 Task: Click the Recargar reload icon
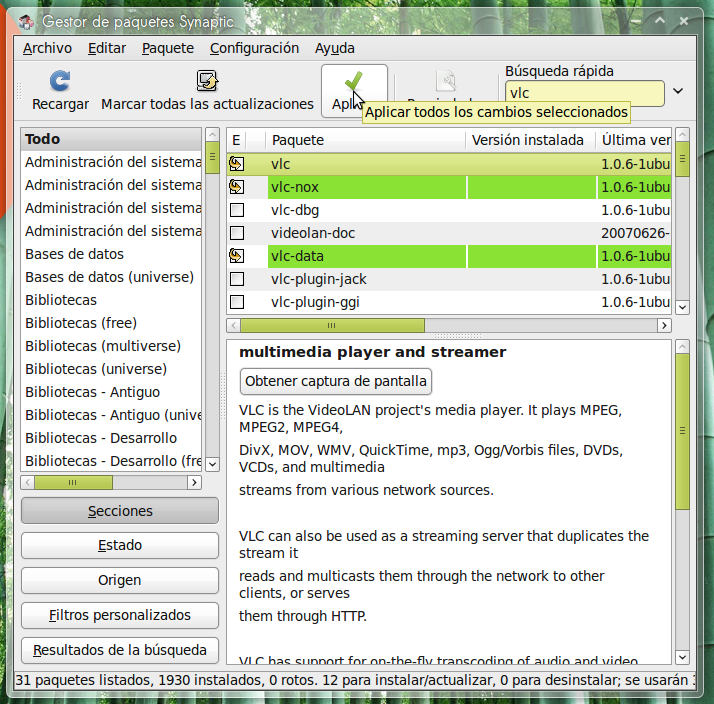point(60,81)
